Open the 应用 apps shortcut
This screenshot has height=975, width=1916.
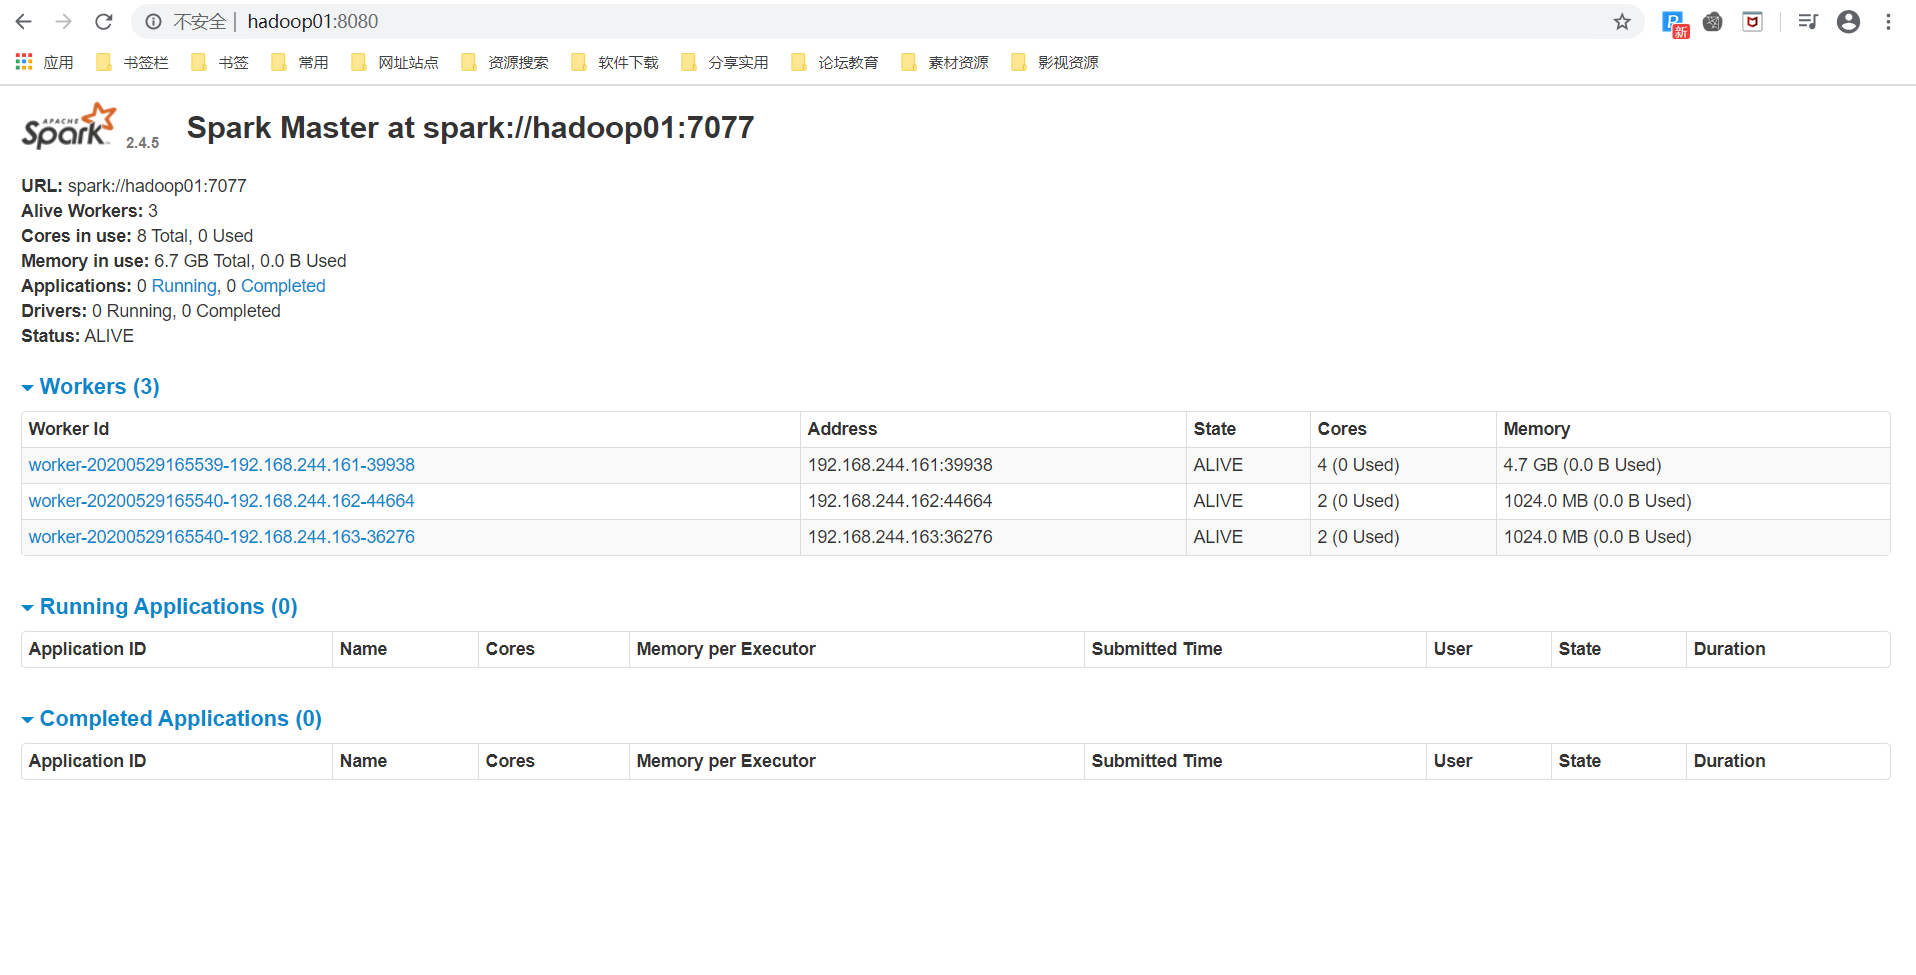click(45, 62)
